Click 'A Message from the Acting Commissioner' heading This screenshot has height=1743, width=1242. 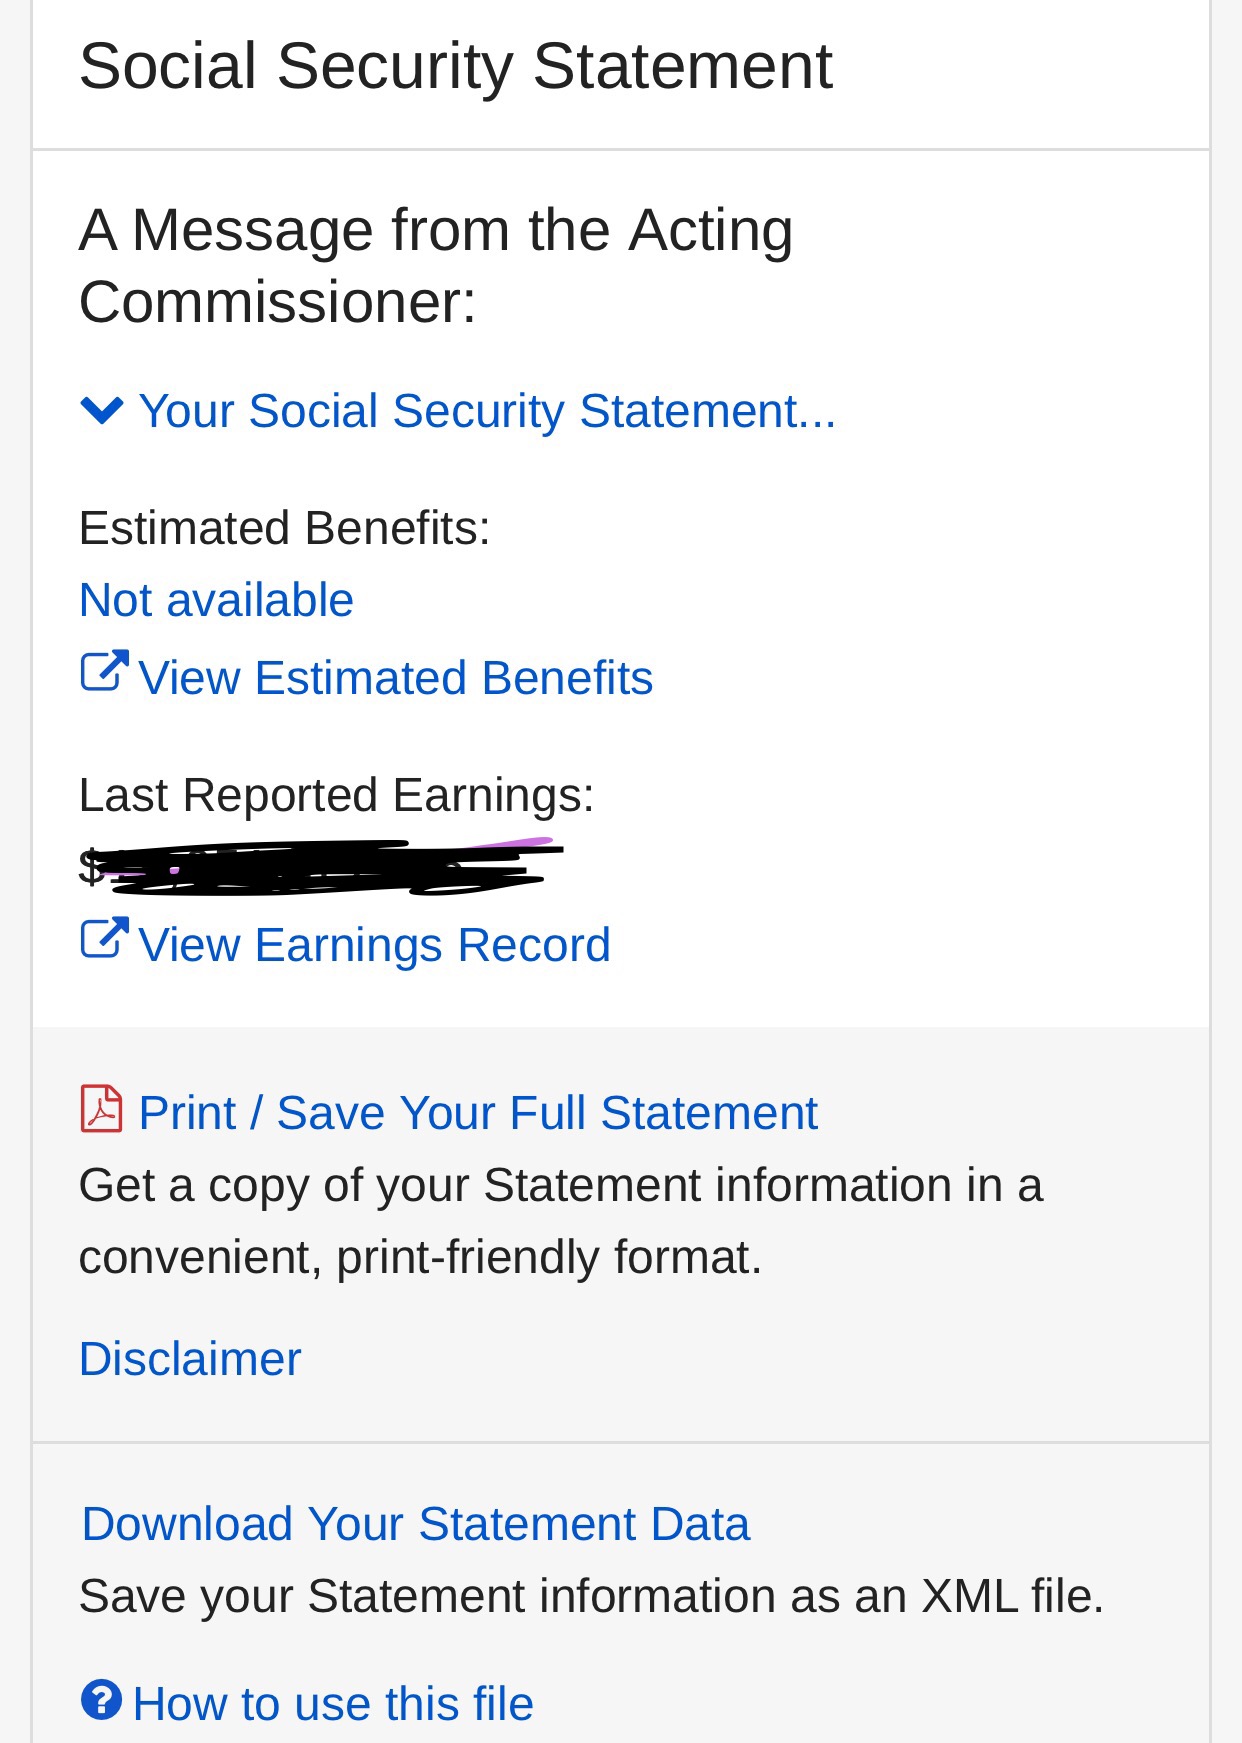coord(436,265)
